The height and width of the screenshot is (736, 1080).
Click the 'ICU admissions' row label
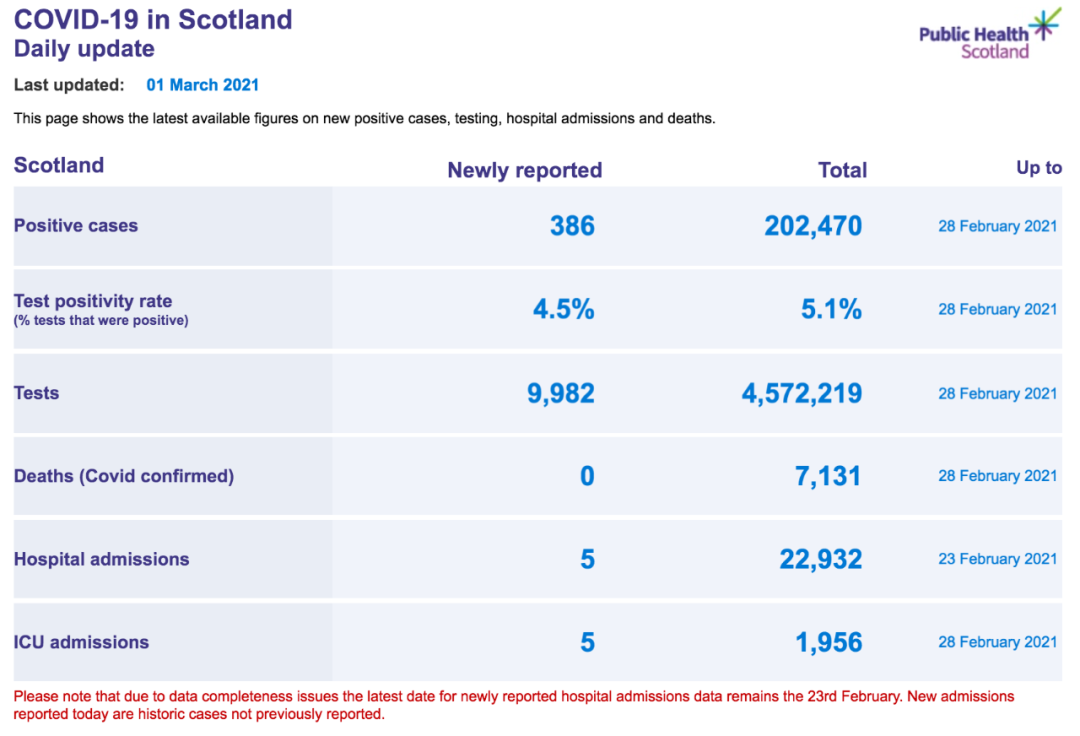click(x=81, y=642)
